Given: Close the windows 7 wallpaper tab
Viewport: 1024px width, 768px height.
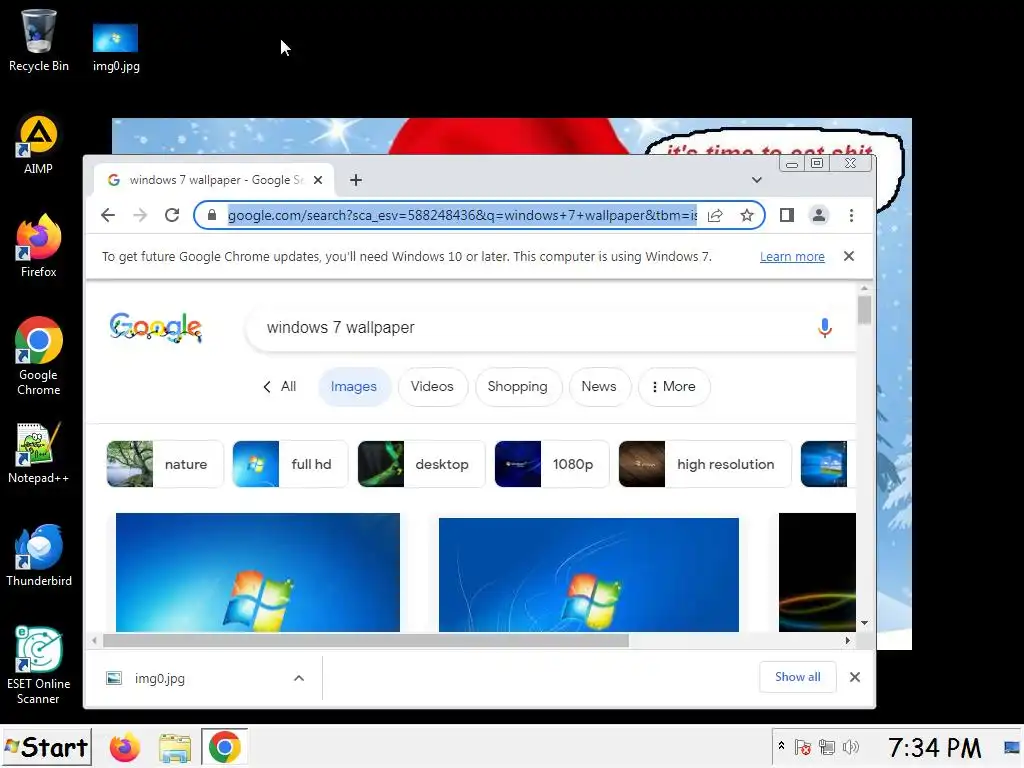Looking at the screenshot, I should [x=318, y=180].
